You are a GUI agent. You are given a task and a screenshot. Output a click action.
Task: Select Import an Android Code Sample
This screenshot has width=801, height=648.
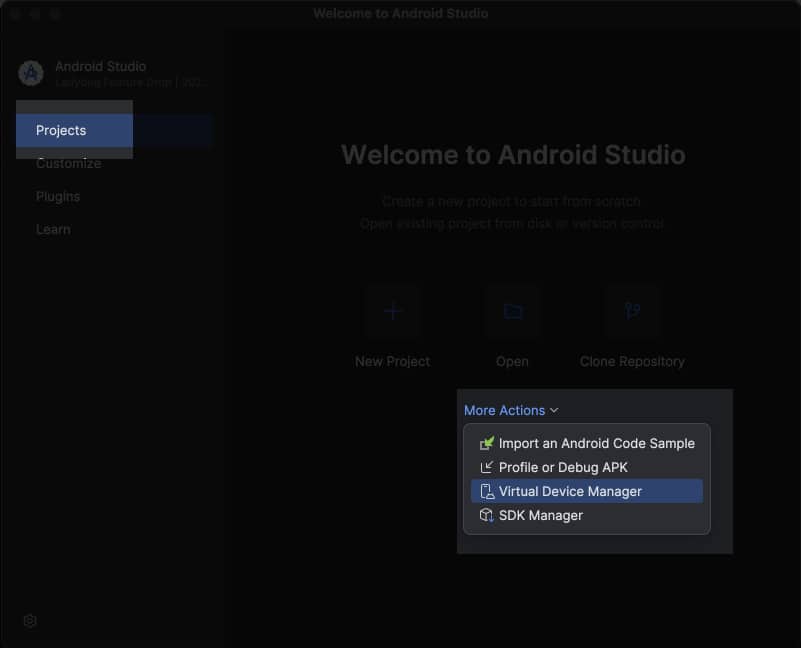[586, 443]
